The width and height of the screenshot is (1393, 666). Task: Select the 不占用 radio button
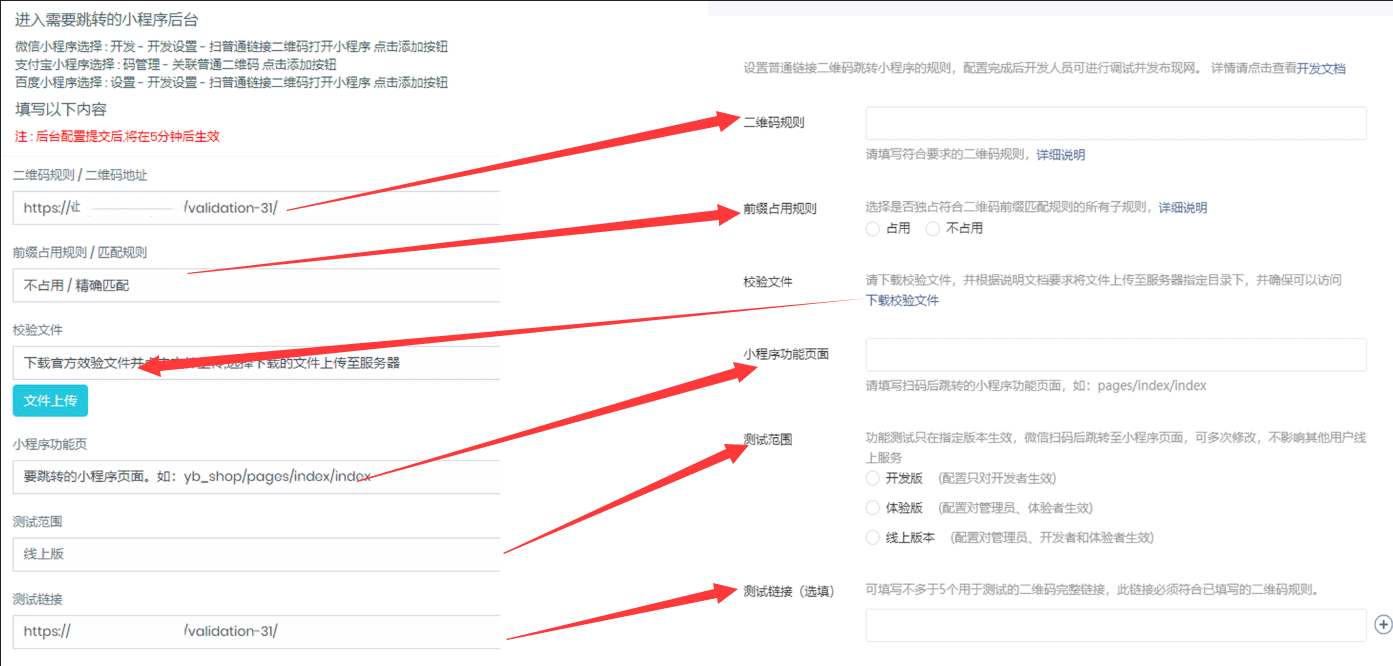tap(933, 228)
